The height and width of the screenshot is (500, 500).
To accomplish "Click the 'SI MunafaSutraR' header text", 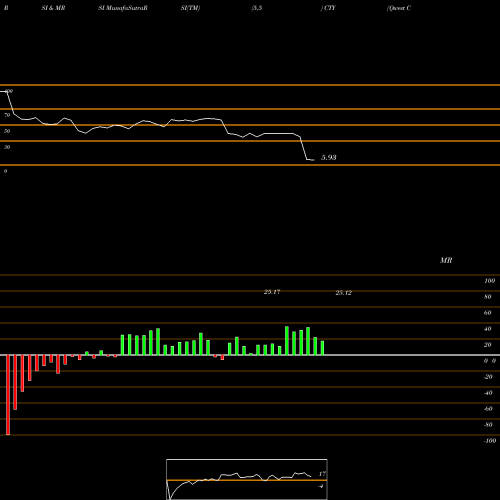I will click(x=123, y=8).
